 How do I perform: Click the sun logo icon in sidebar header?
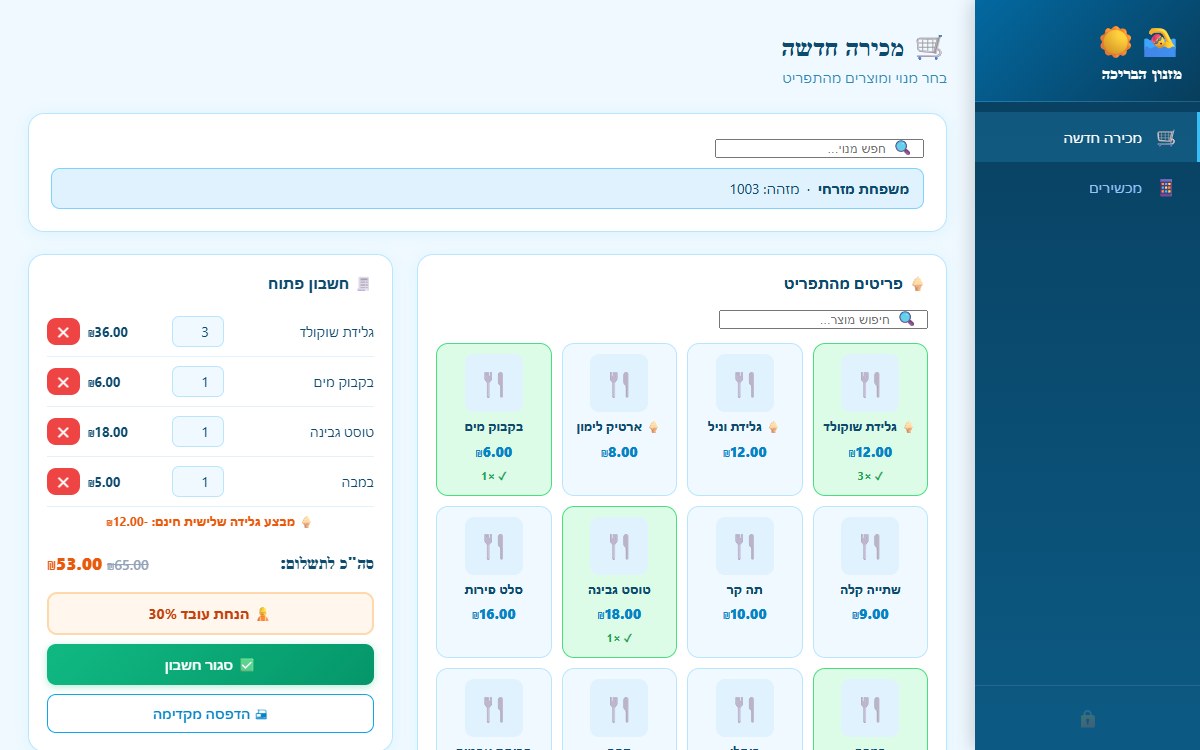tap(1115, 42)
